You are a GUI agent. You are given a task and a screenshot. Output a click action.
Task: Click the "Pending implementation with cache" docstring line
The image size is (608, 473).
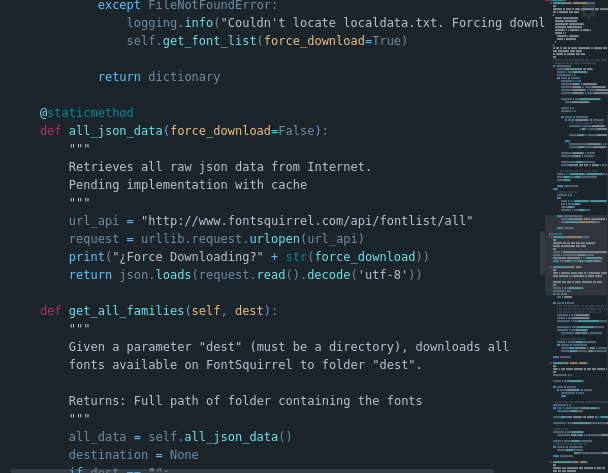coord(187,185)
